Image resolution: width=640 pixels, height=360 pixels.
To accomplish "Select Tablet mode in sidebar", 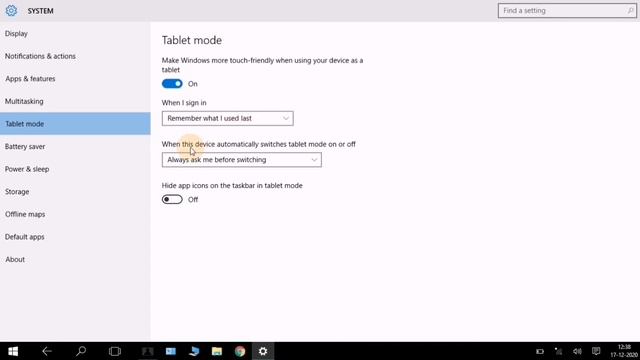I will pyautogui.click(x=75, y=124).
